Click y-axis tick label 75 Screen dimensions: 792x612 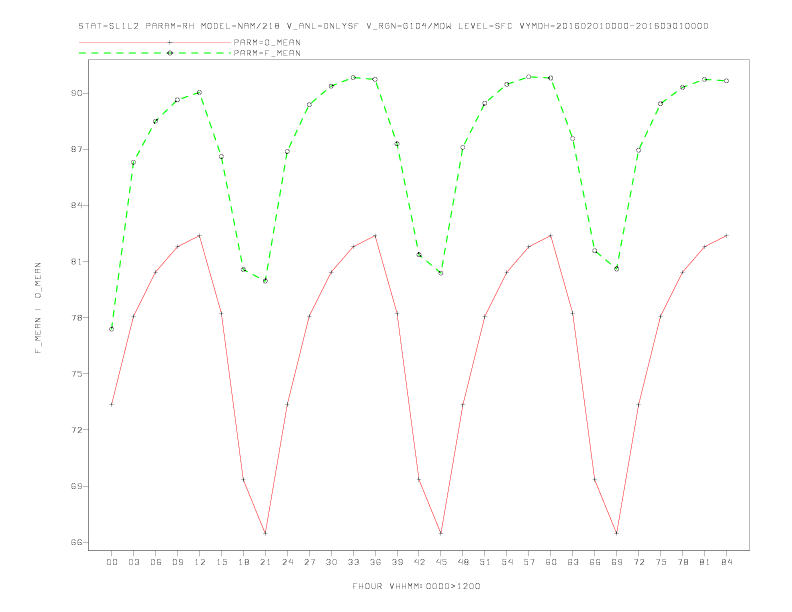pyautogui.click(x=76, y=374)
